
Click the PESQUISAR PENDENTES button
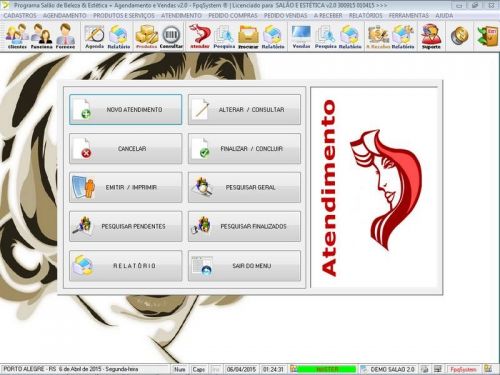[126, 226]
